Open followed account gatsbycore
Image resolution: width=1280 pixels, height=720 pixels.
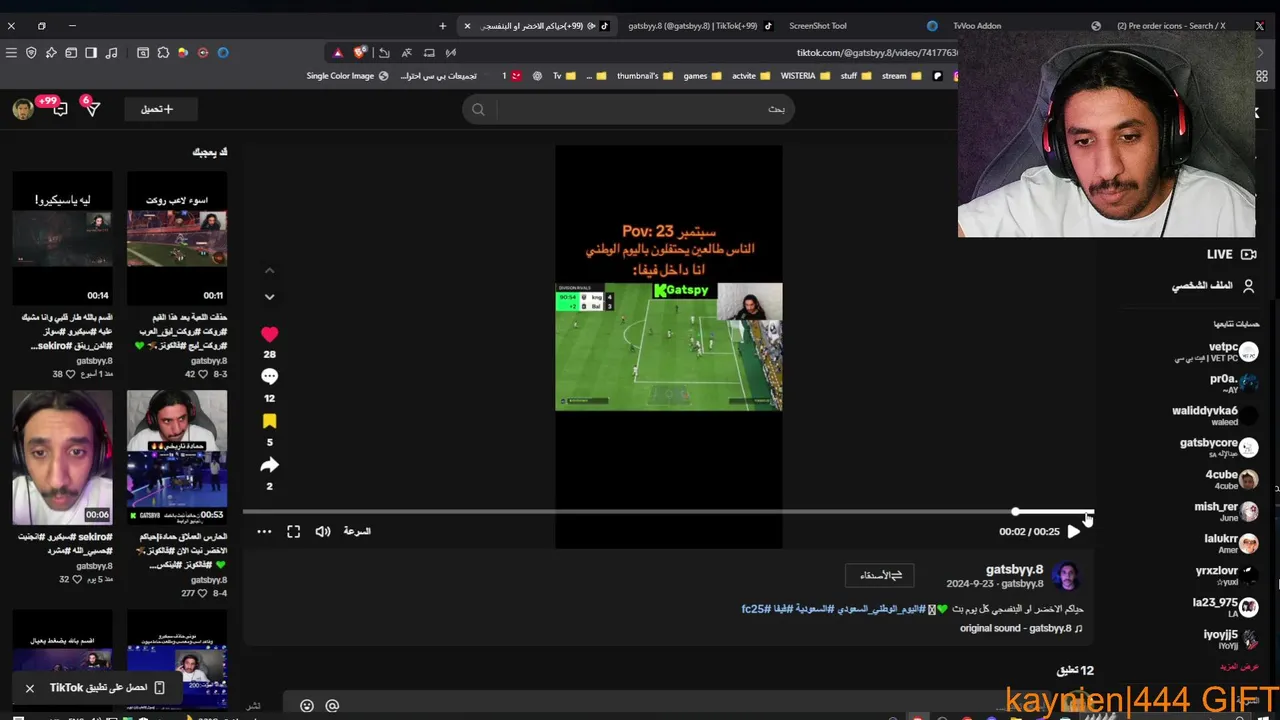[1219, 448]
